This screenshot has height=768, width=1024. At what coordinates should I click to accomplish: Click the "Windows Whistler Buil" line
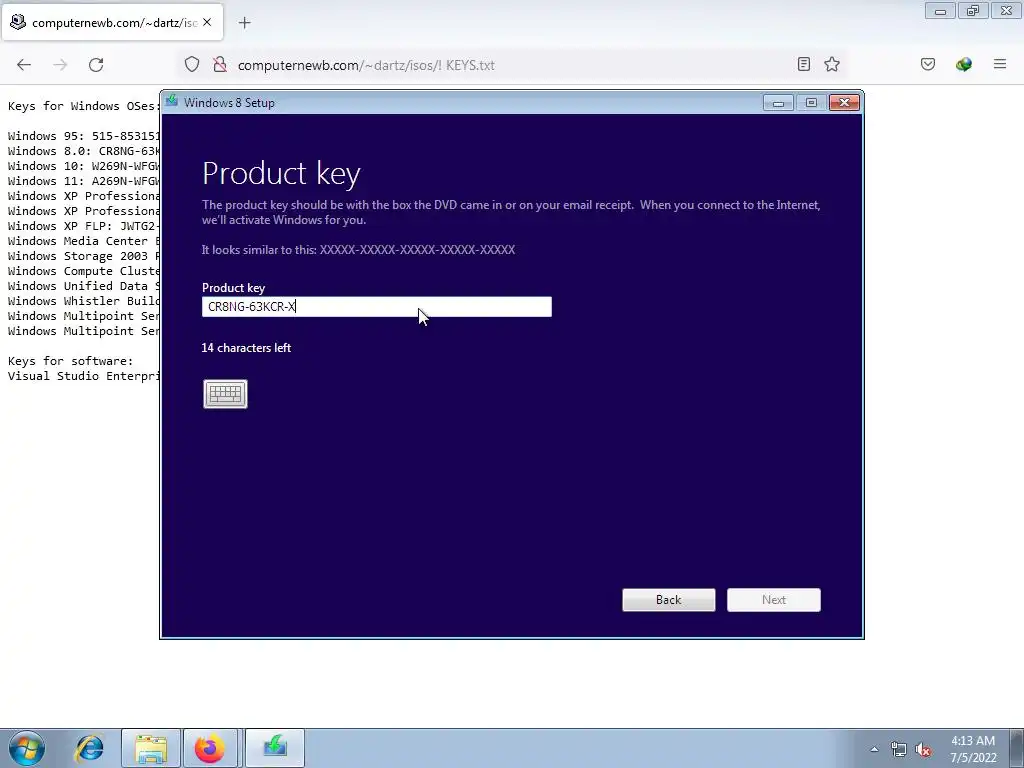tap(84, 301)
